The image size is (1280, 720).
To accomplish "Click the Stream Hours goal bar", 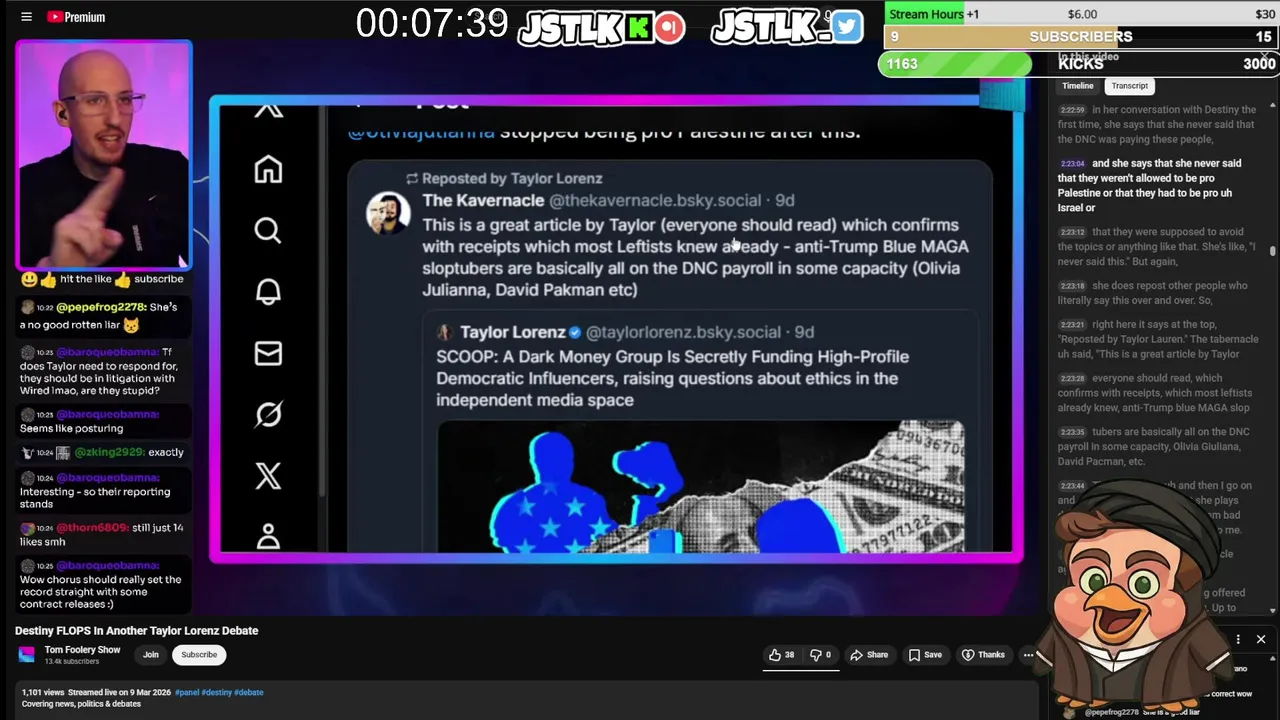I will (1080, 14).
